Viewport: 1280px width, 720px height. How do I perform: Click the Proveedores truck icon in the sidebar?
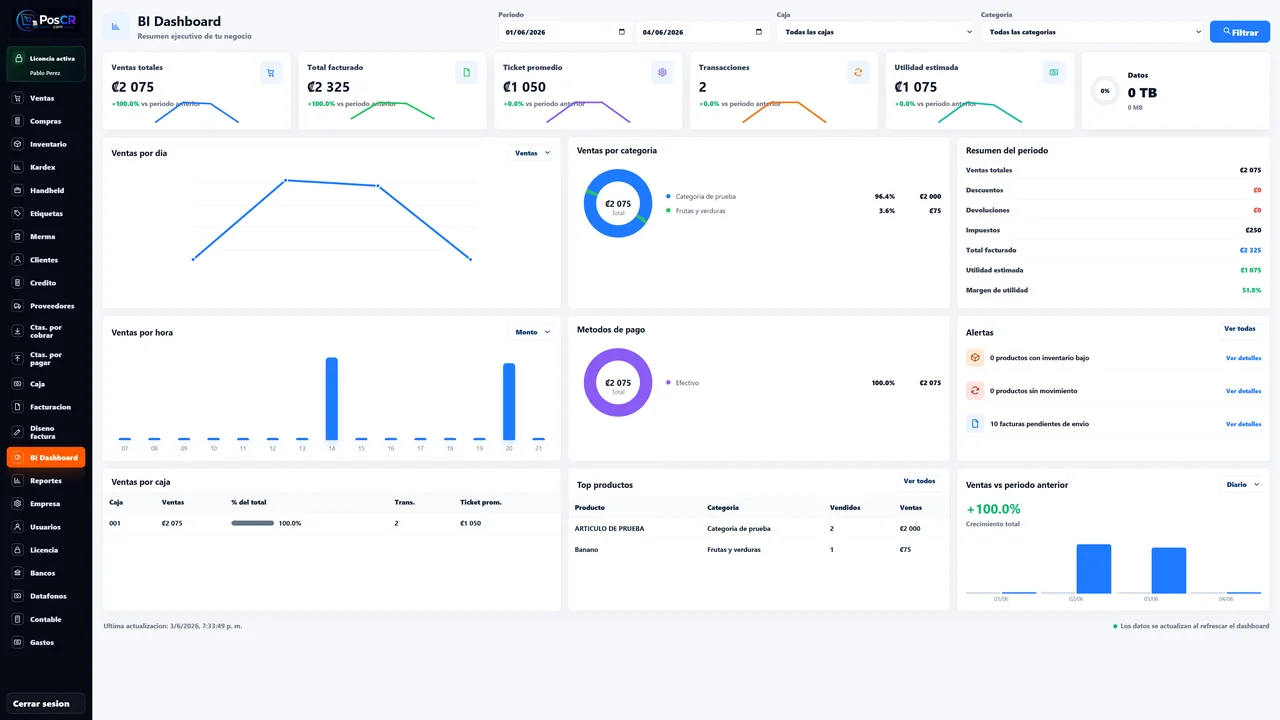pos(18,305)
